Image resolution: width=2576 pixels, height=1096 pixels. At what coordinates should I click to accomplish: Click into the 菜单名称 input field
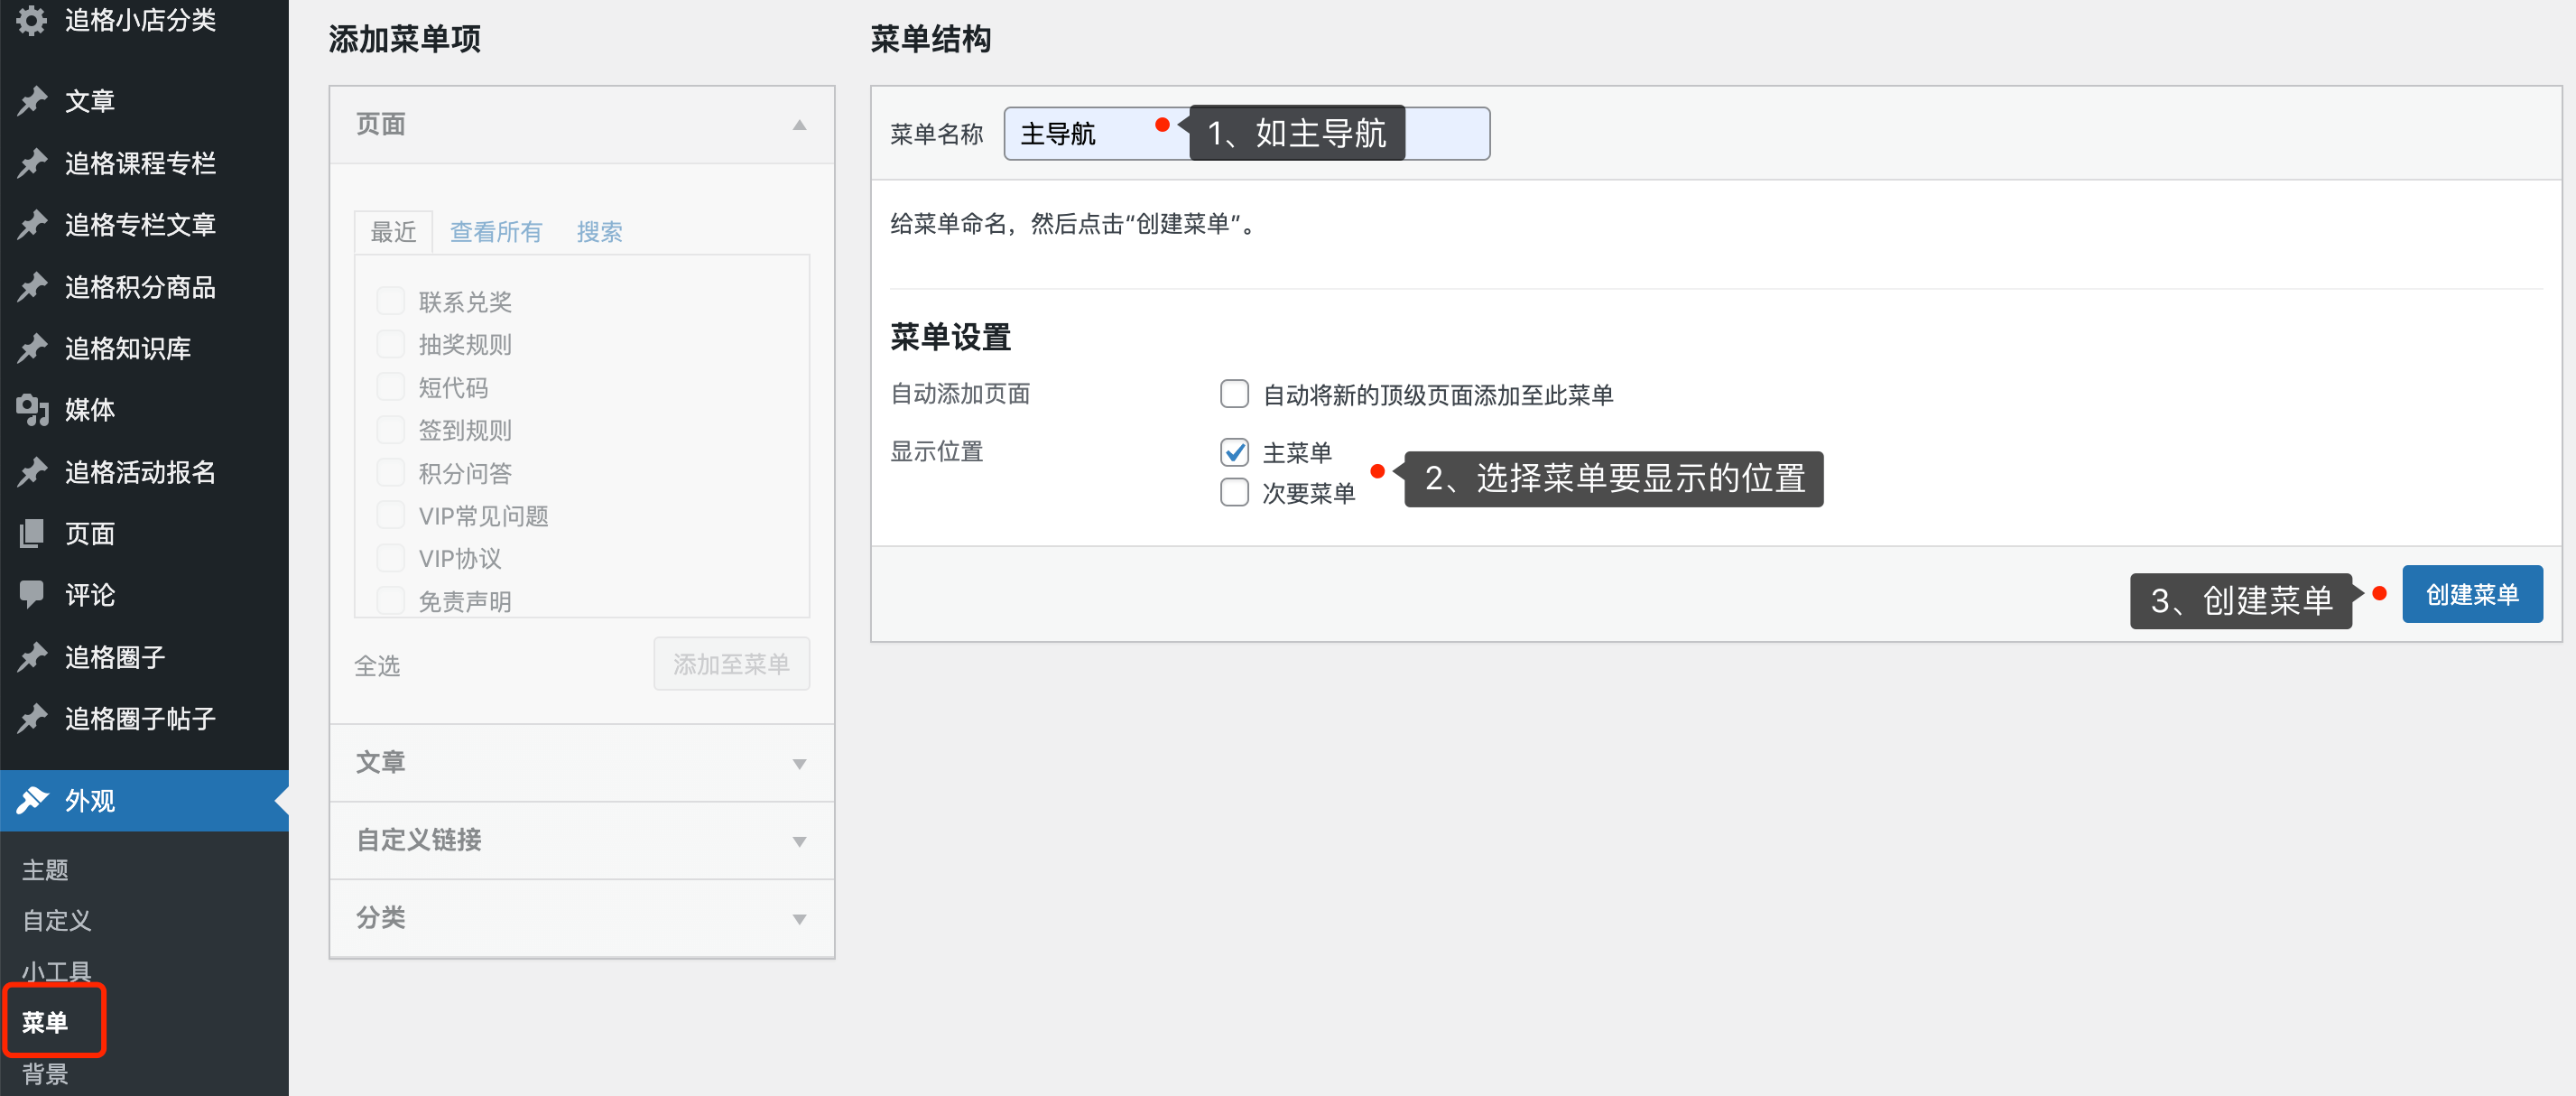coord(1246,133)
